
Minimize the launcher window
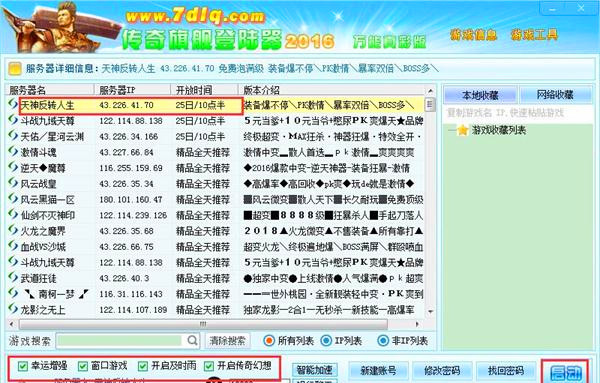click(553, 8)
